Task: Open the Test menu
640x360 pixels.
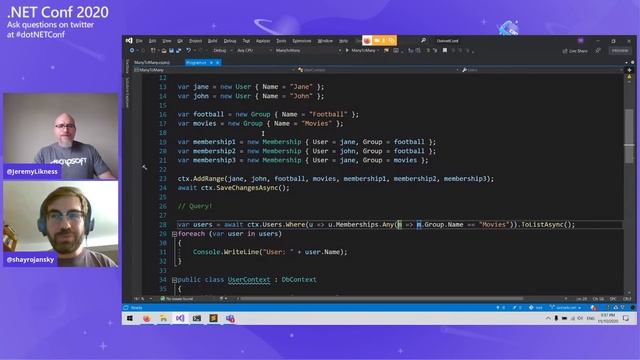Action: click(246, 41)
